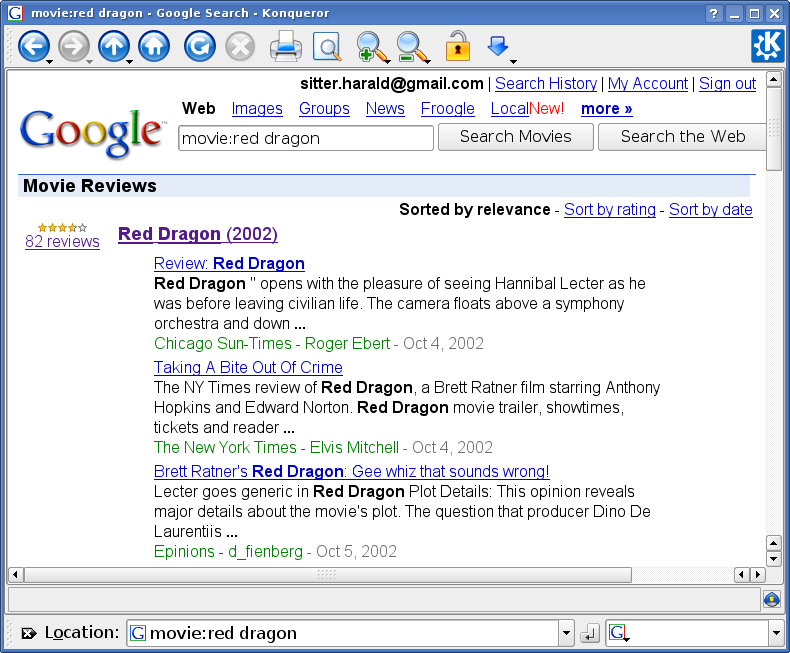Click the Sign out link
This screenshot has width=790, height=653.
pyautogui.click(x=728, y=84)
